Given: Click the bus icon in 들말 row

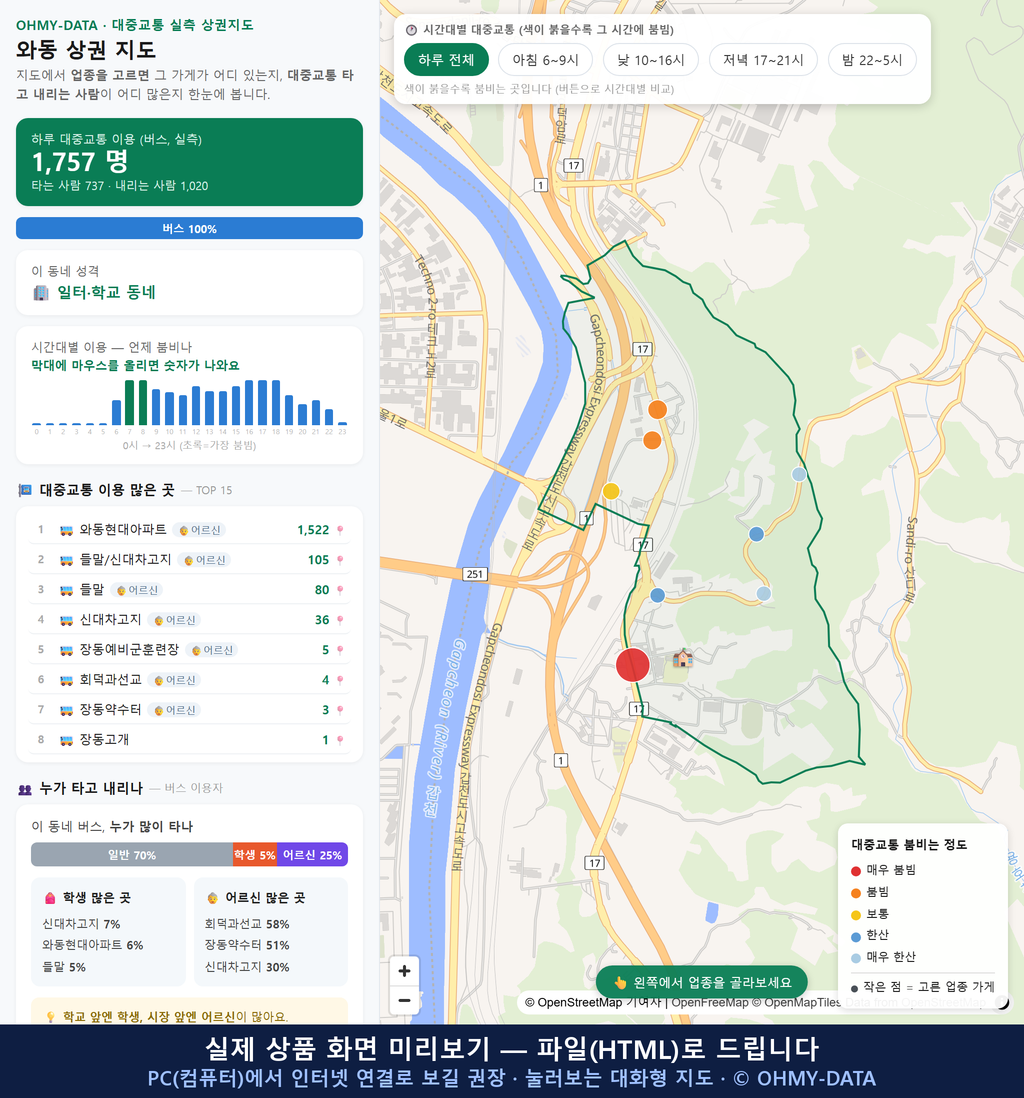Looking at the screenshot, I should click(67, 590).
